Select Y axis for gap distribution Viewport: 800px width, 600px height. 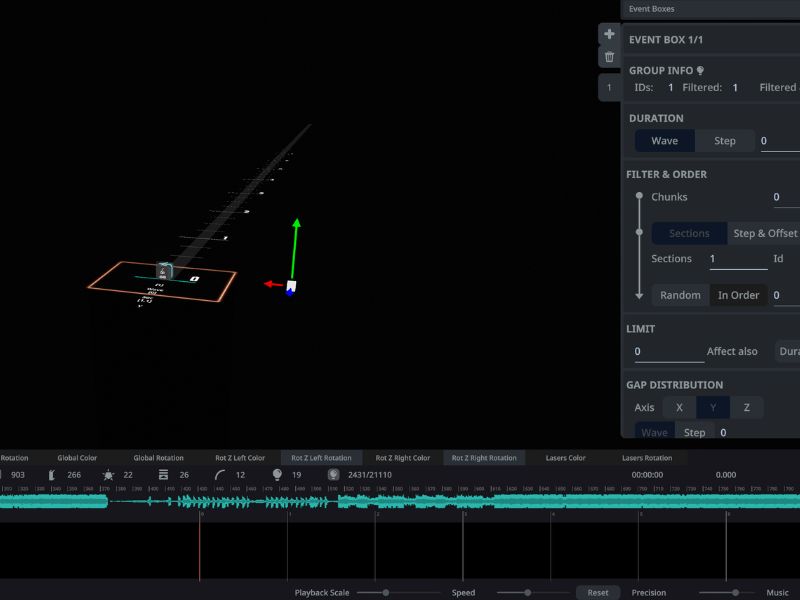pyautogui.click(x=713, y=407)
